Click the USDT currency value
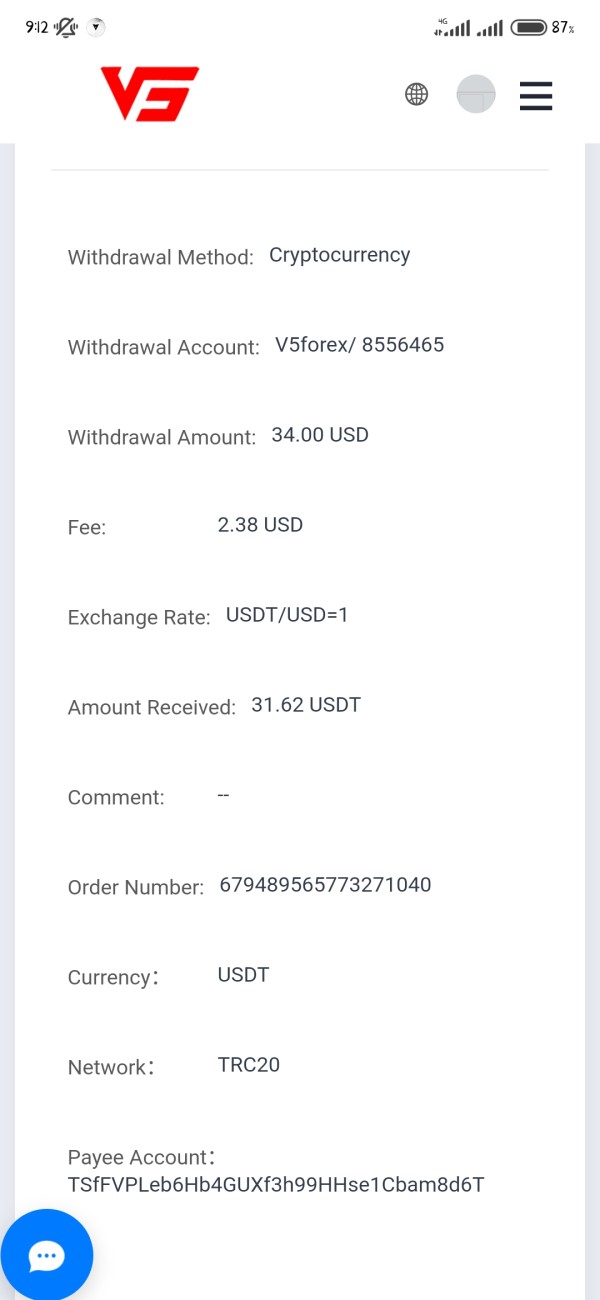 (x=243, y=975)
